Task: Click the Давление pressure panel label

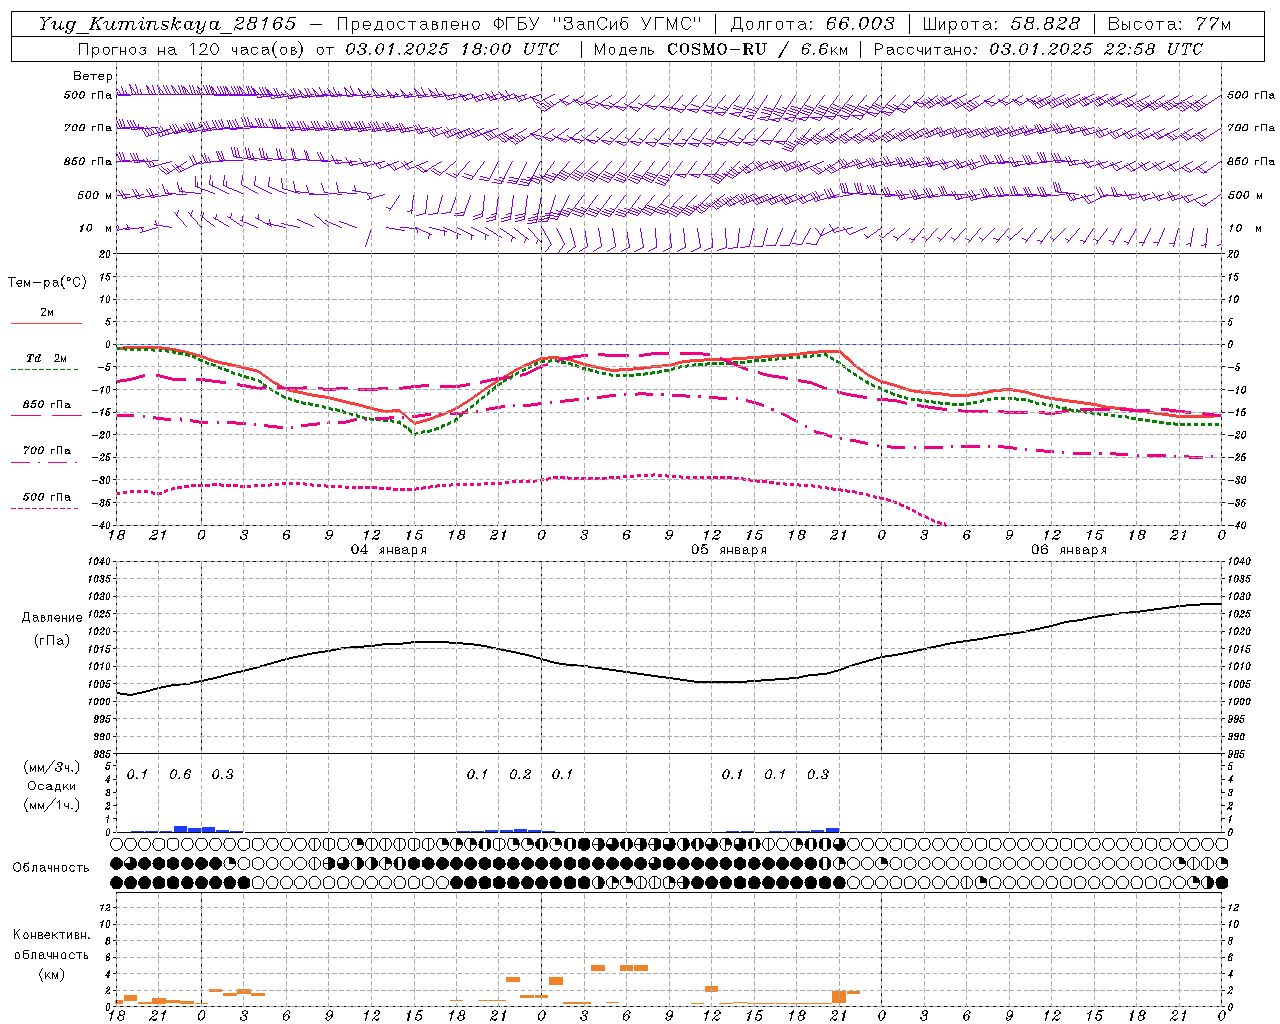Action: [52, 618]
